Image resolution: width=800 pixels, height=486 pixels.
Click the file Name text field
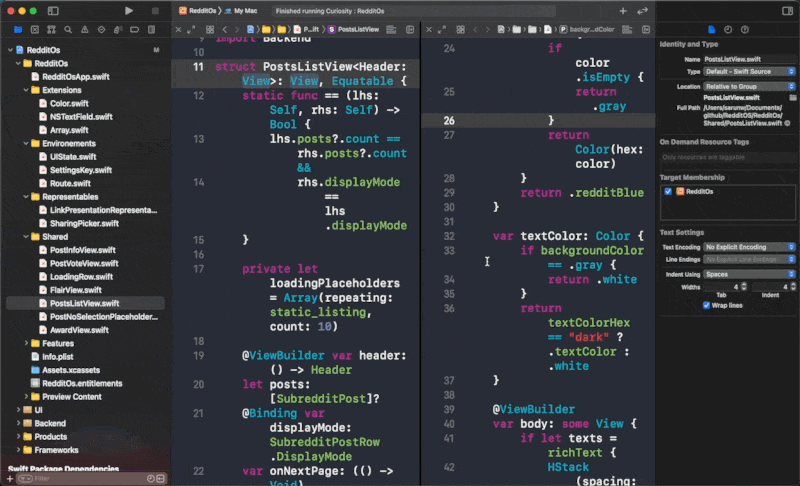tap(748, 60)
